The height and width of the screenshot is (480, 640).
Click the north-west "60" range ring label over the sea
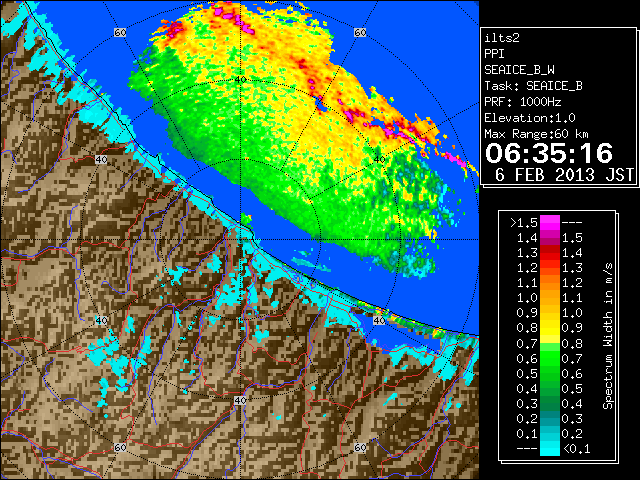point(120,32)
